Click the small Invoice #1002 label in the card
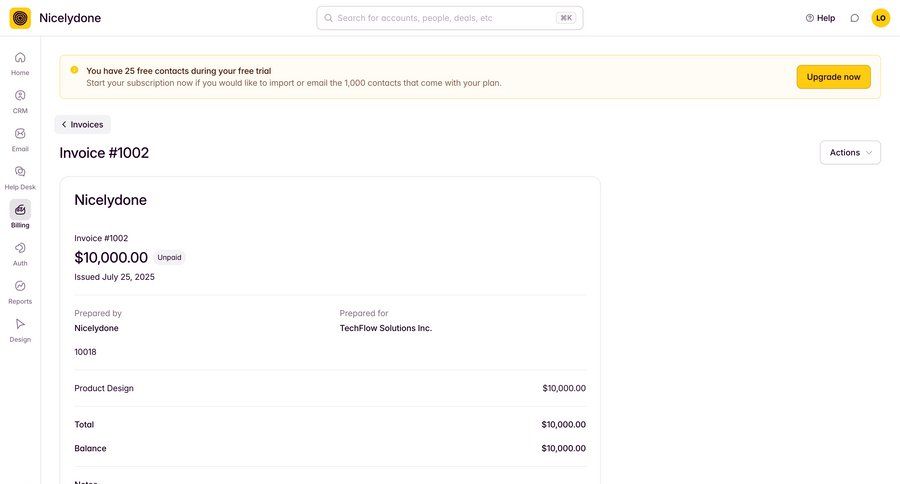900x484 pixels. (101, 238)
